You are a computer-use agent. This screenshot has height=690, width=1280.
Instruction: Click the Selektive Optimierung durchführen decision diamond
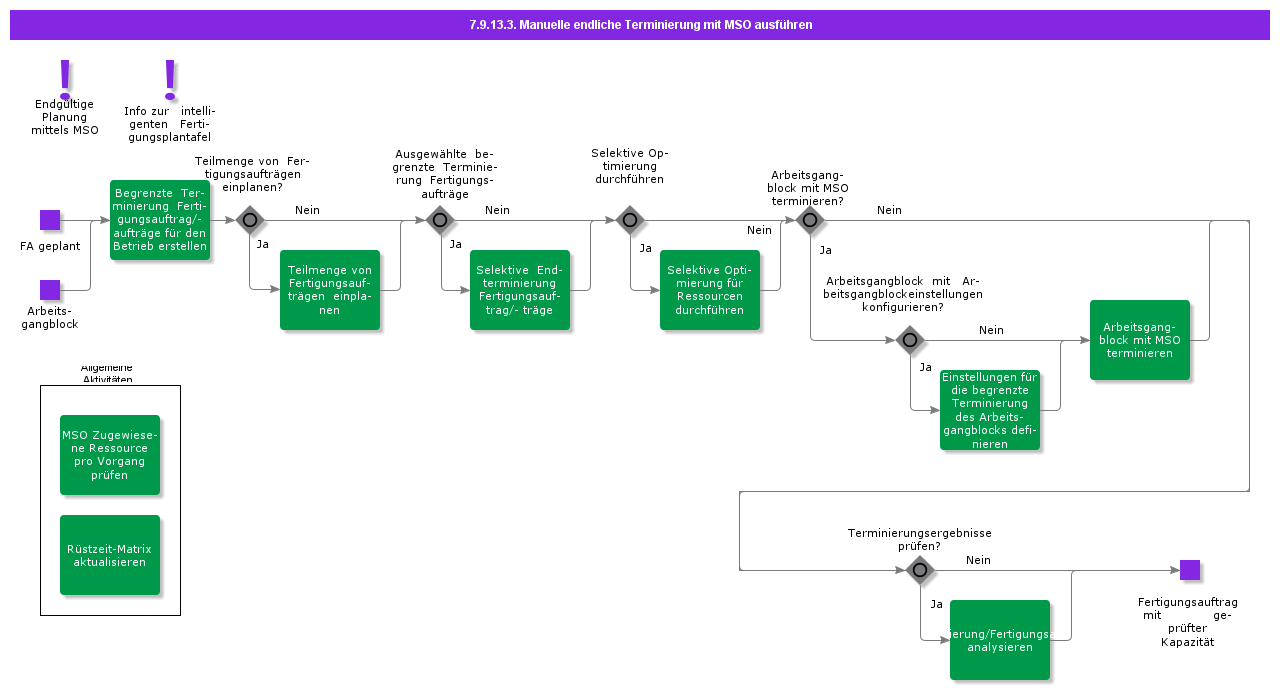(x=629, y=219)
